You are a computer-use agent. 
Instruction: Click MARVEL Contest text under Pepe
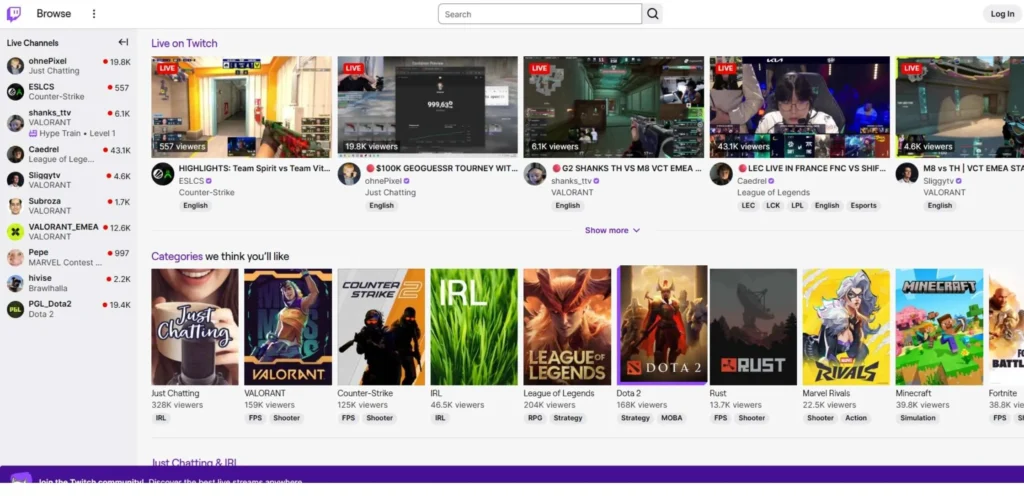point(65,263)
